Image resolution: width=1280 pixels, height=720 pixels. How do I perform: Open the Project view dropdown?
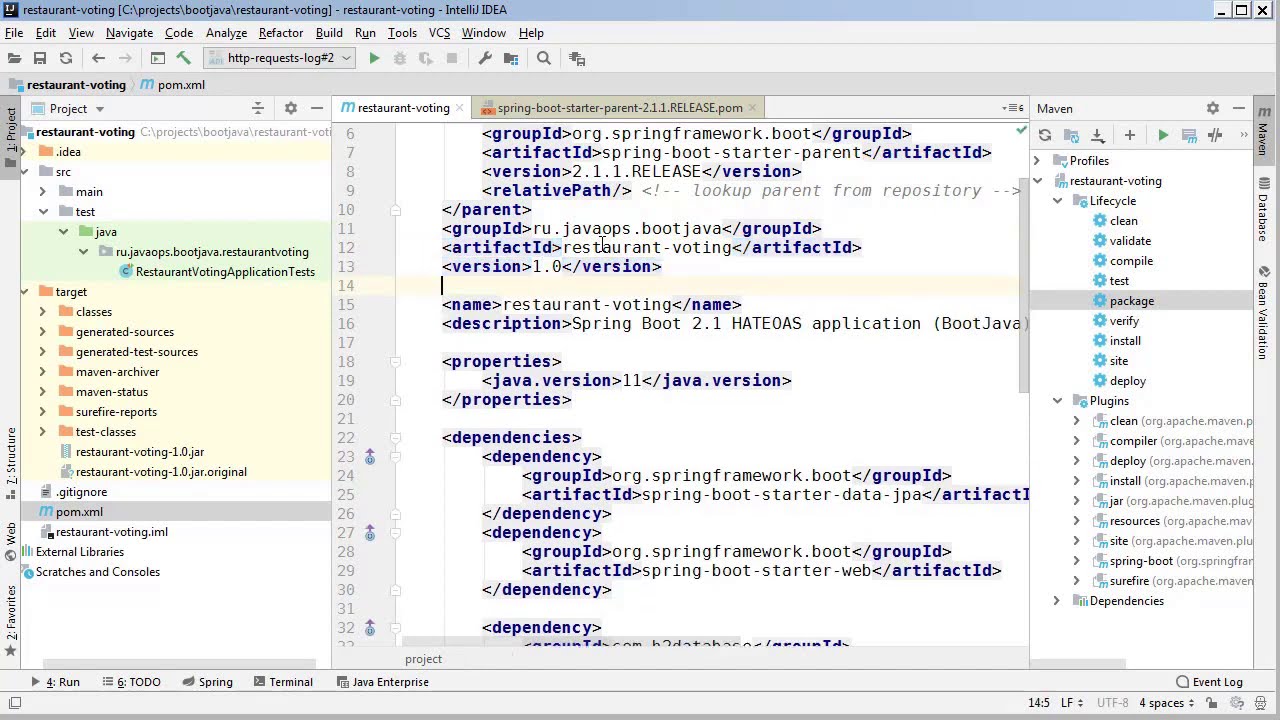click(x=68, y=108)
